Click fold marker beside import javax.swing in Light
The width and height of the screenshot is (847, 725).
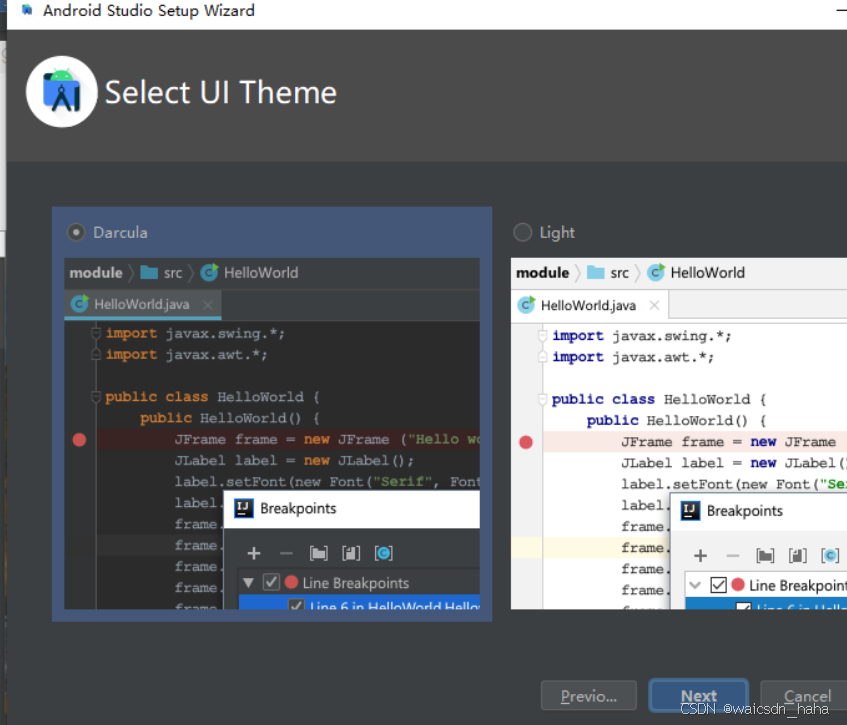point(542,335)
